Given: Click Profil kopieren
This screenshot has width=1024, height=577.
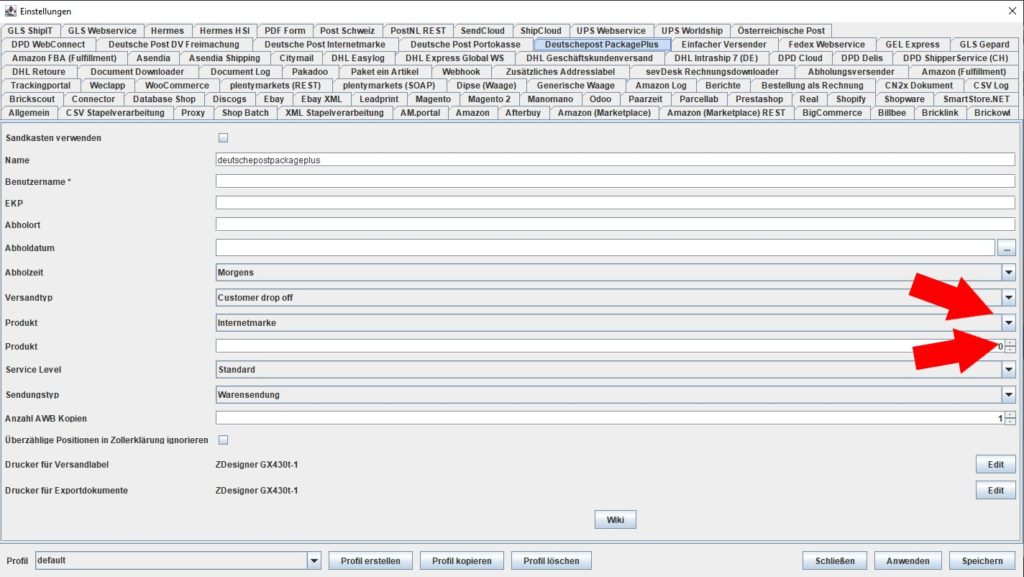Looking at the screenshot, I should (x=462, y=561).
